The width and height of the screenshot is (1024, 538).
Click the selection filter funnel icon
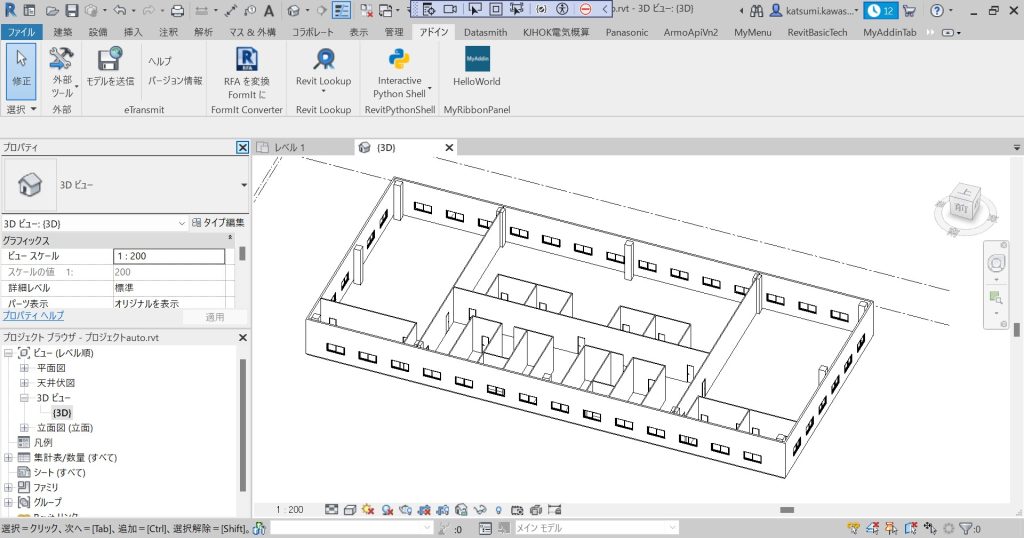pyautogui.click(x=966, y=529)
